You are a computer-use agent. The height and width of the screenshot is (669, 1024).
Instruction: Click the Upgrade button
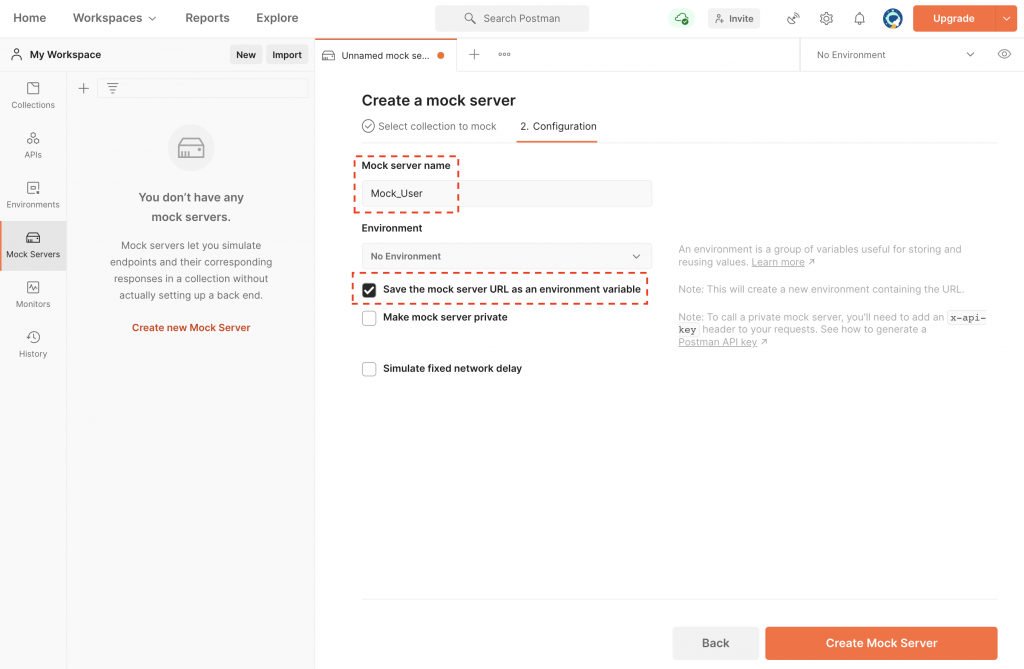click(x=953, y=18)
